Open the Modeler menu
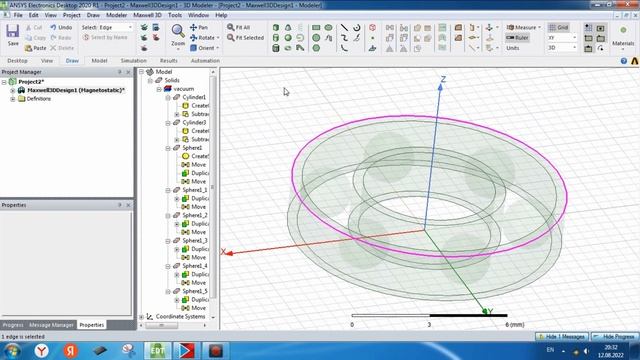Screen dimensions: 640x360 coord(116,15)
